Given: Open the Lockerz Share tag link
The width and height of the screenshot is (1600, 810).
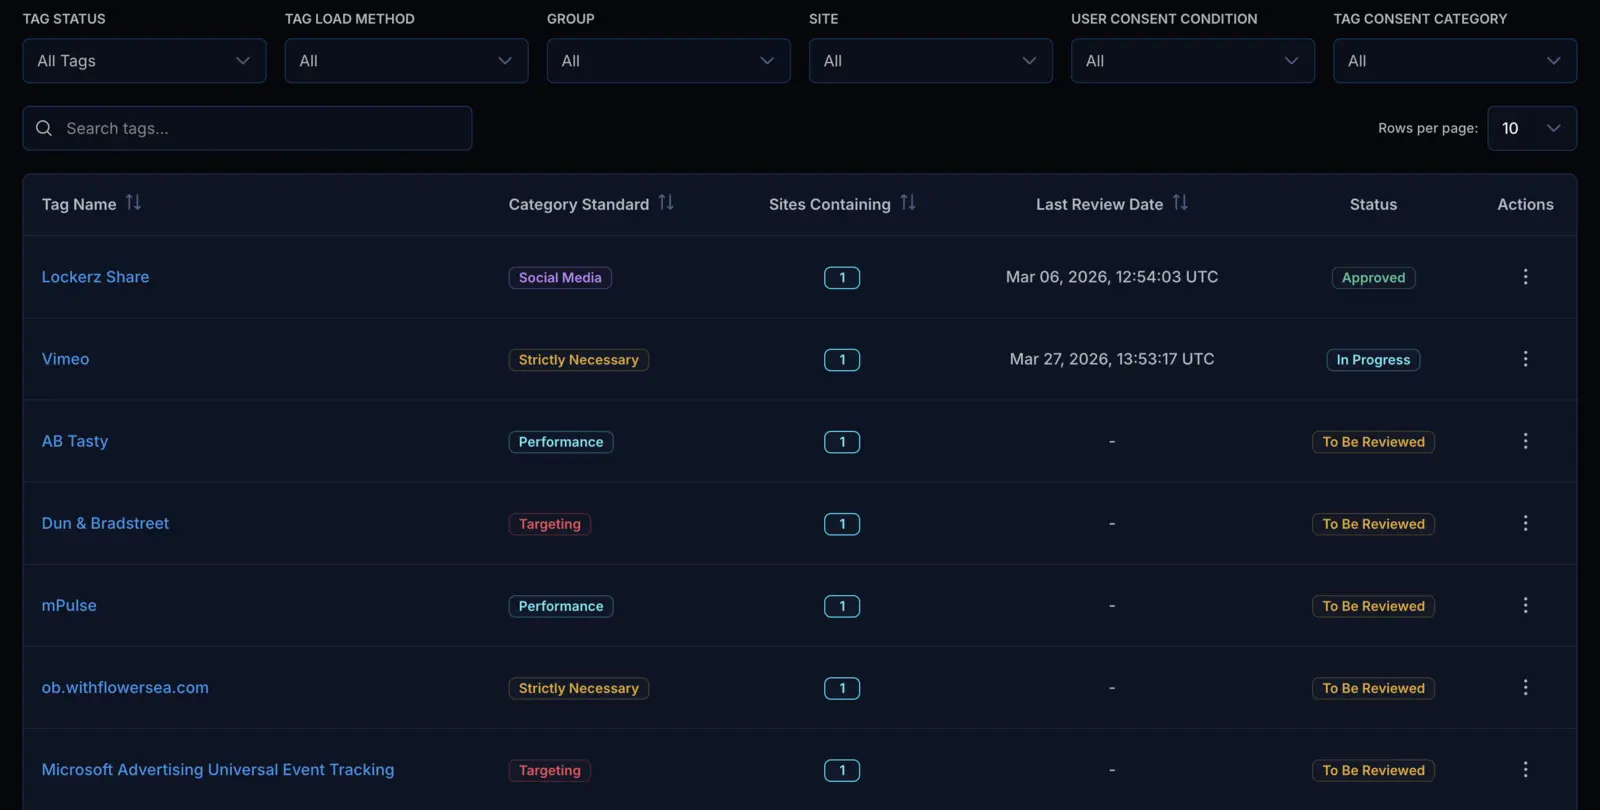Looking at the screenshot, I should point(95,277).
